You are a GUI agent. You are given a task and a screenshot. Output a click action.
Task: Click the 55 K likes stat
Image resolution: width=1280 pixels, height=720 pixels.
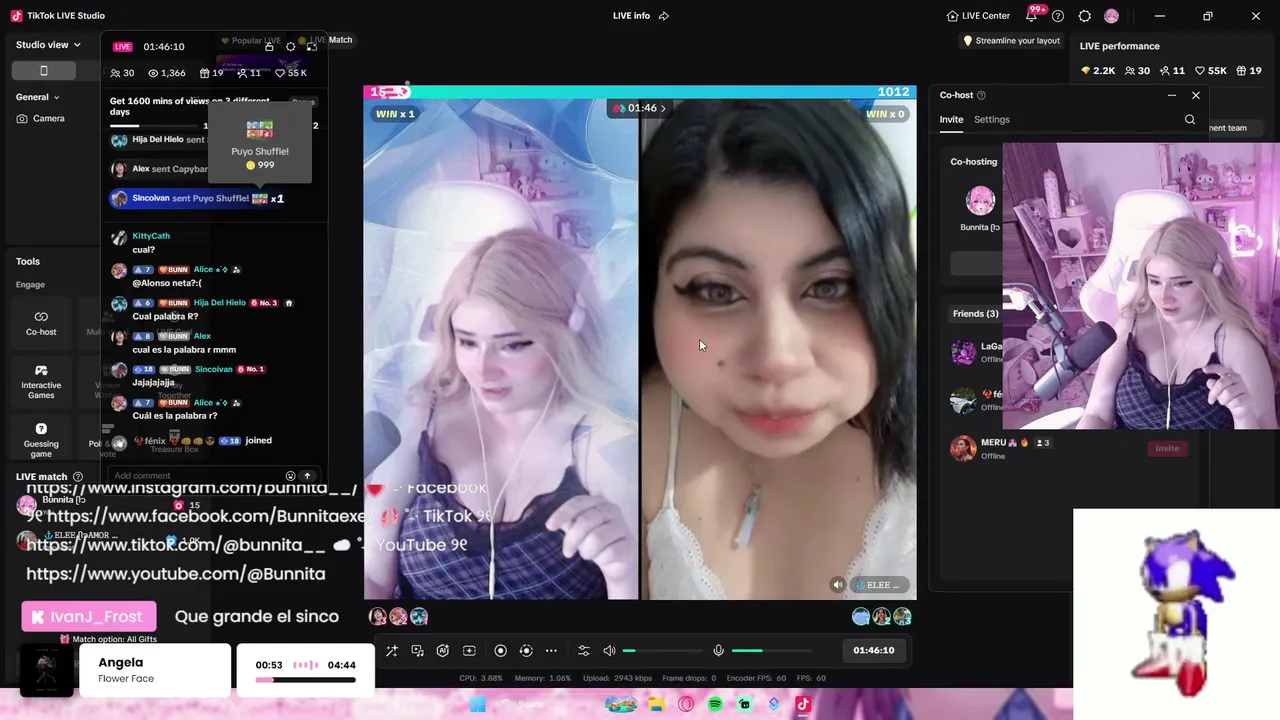click(x=291, y=73)
